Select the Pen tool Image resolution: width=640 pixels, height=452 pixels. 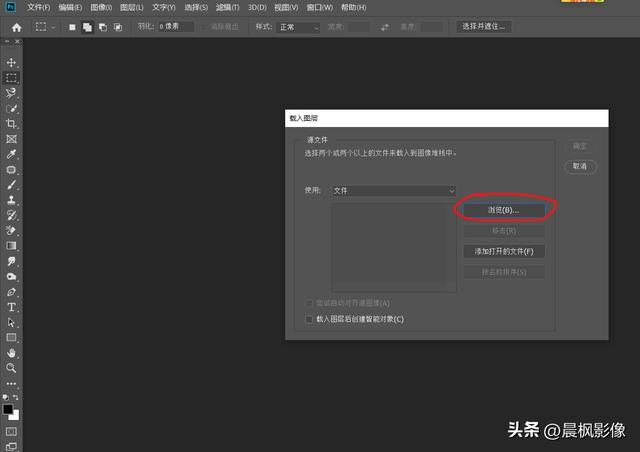(x=11, y=292)
